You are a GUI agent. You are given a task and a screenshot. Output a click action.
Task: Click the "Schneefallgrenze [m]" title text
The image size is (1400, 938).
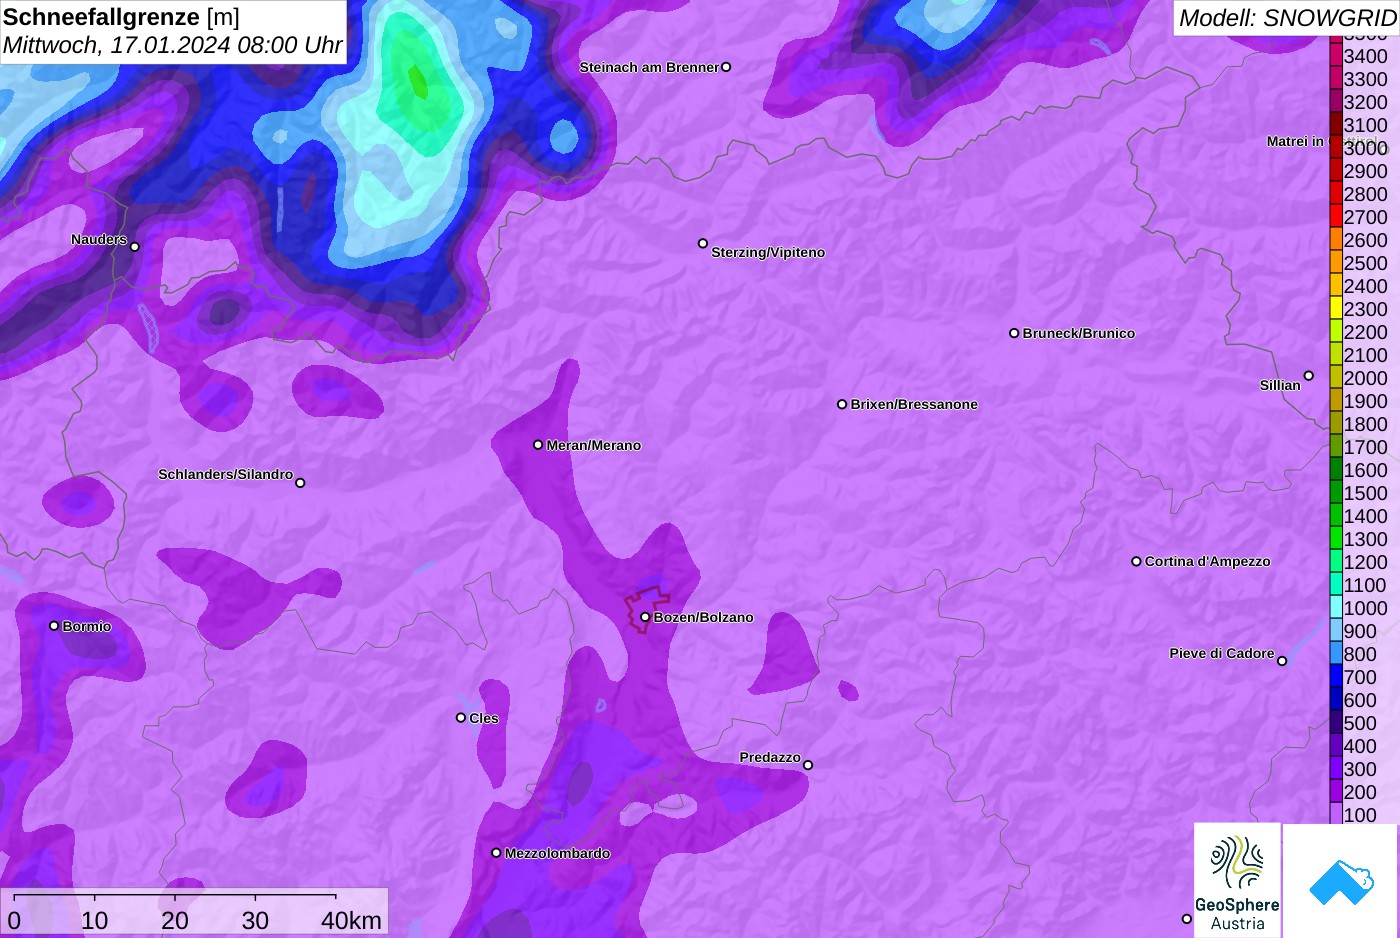121,17
